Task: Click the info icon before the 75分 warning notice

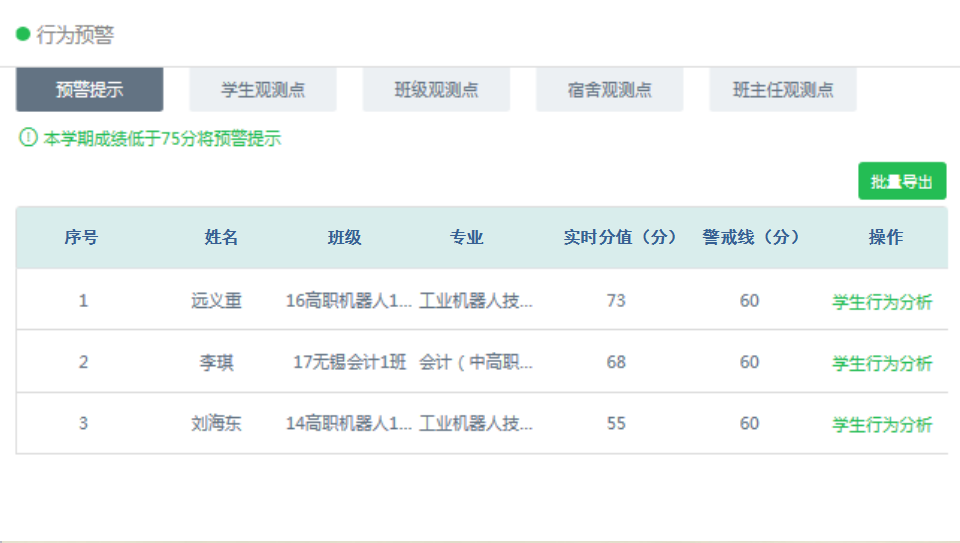Action: tap(28, 138)
